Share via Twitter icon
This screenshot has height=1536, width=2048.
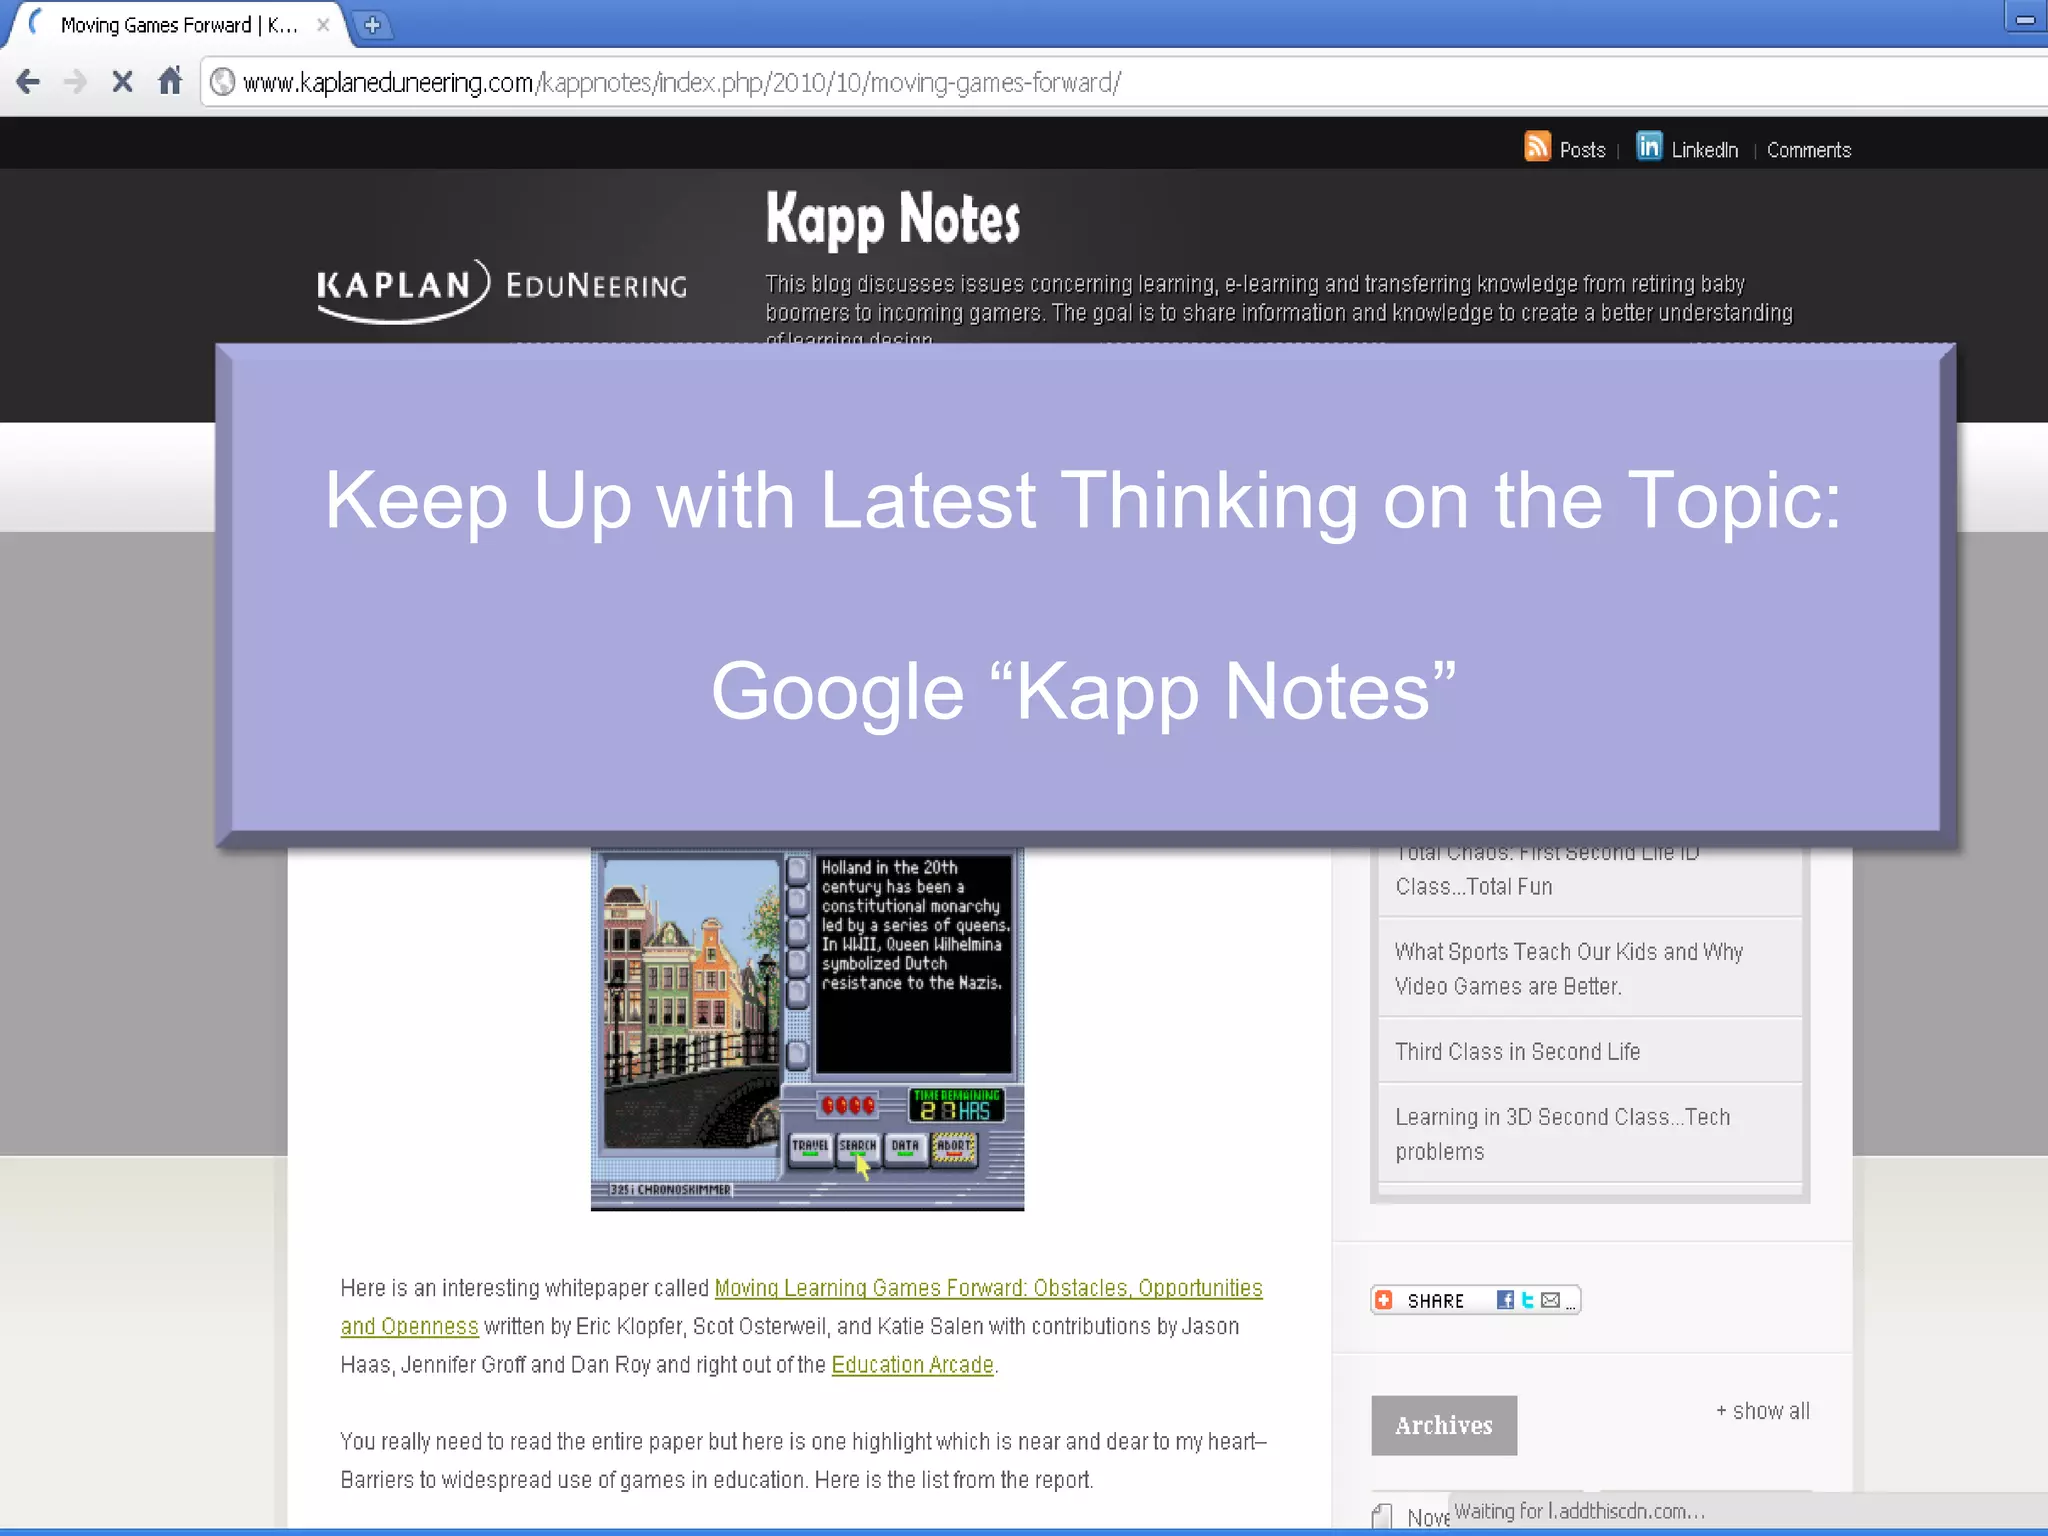click(x=1527, y=1300)
